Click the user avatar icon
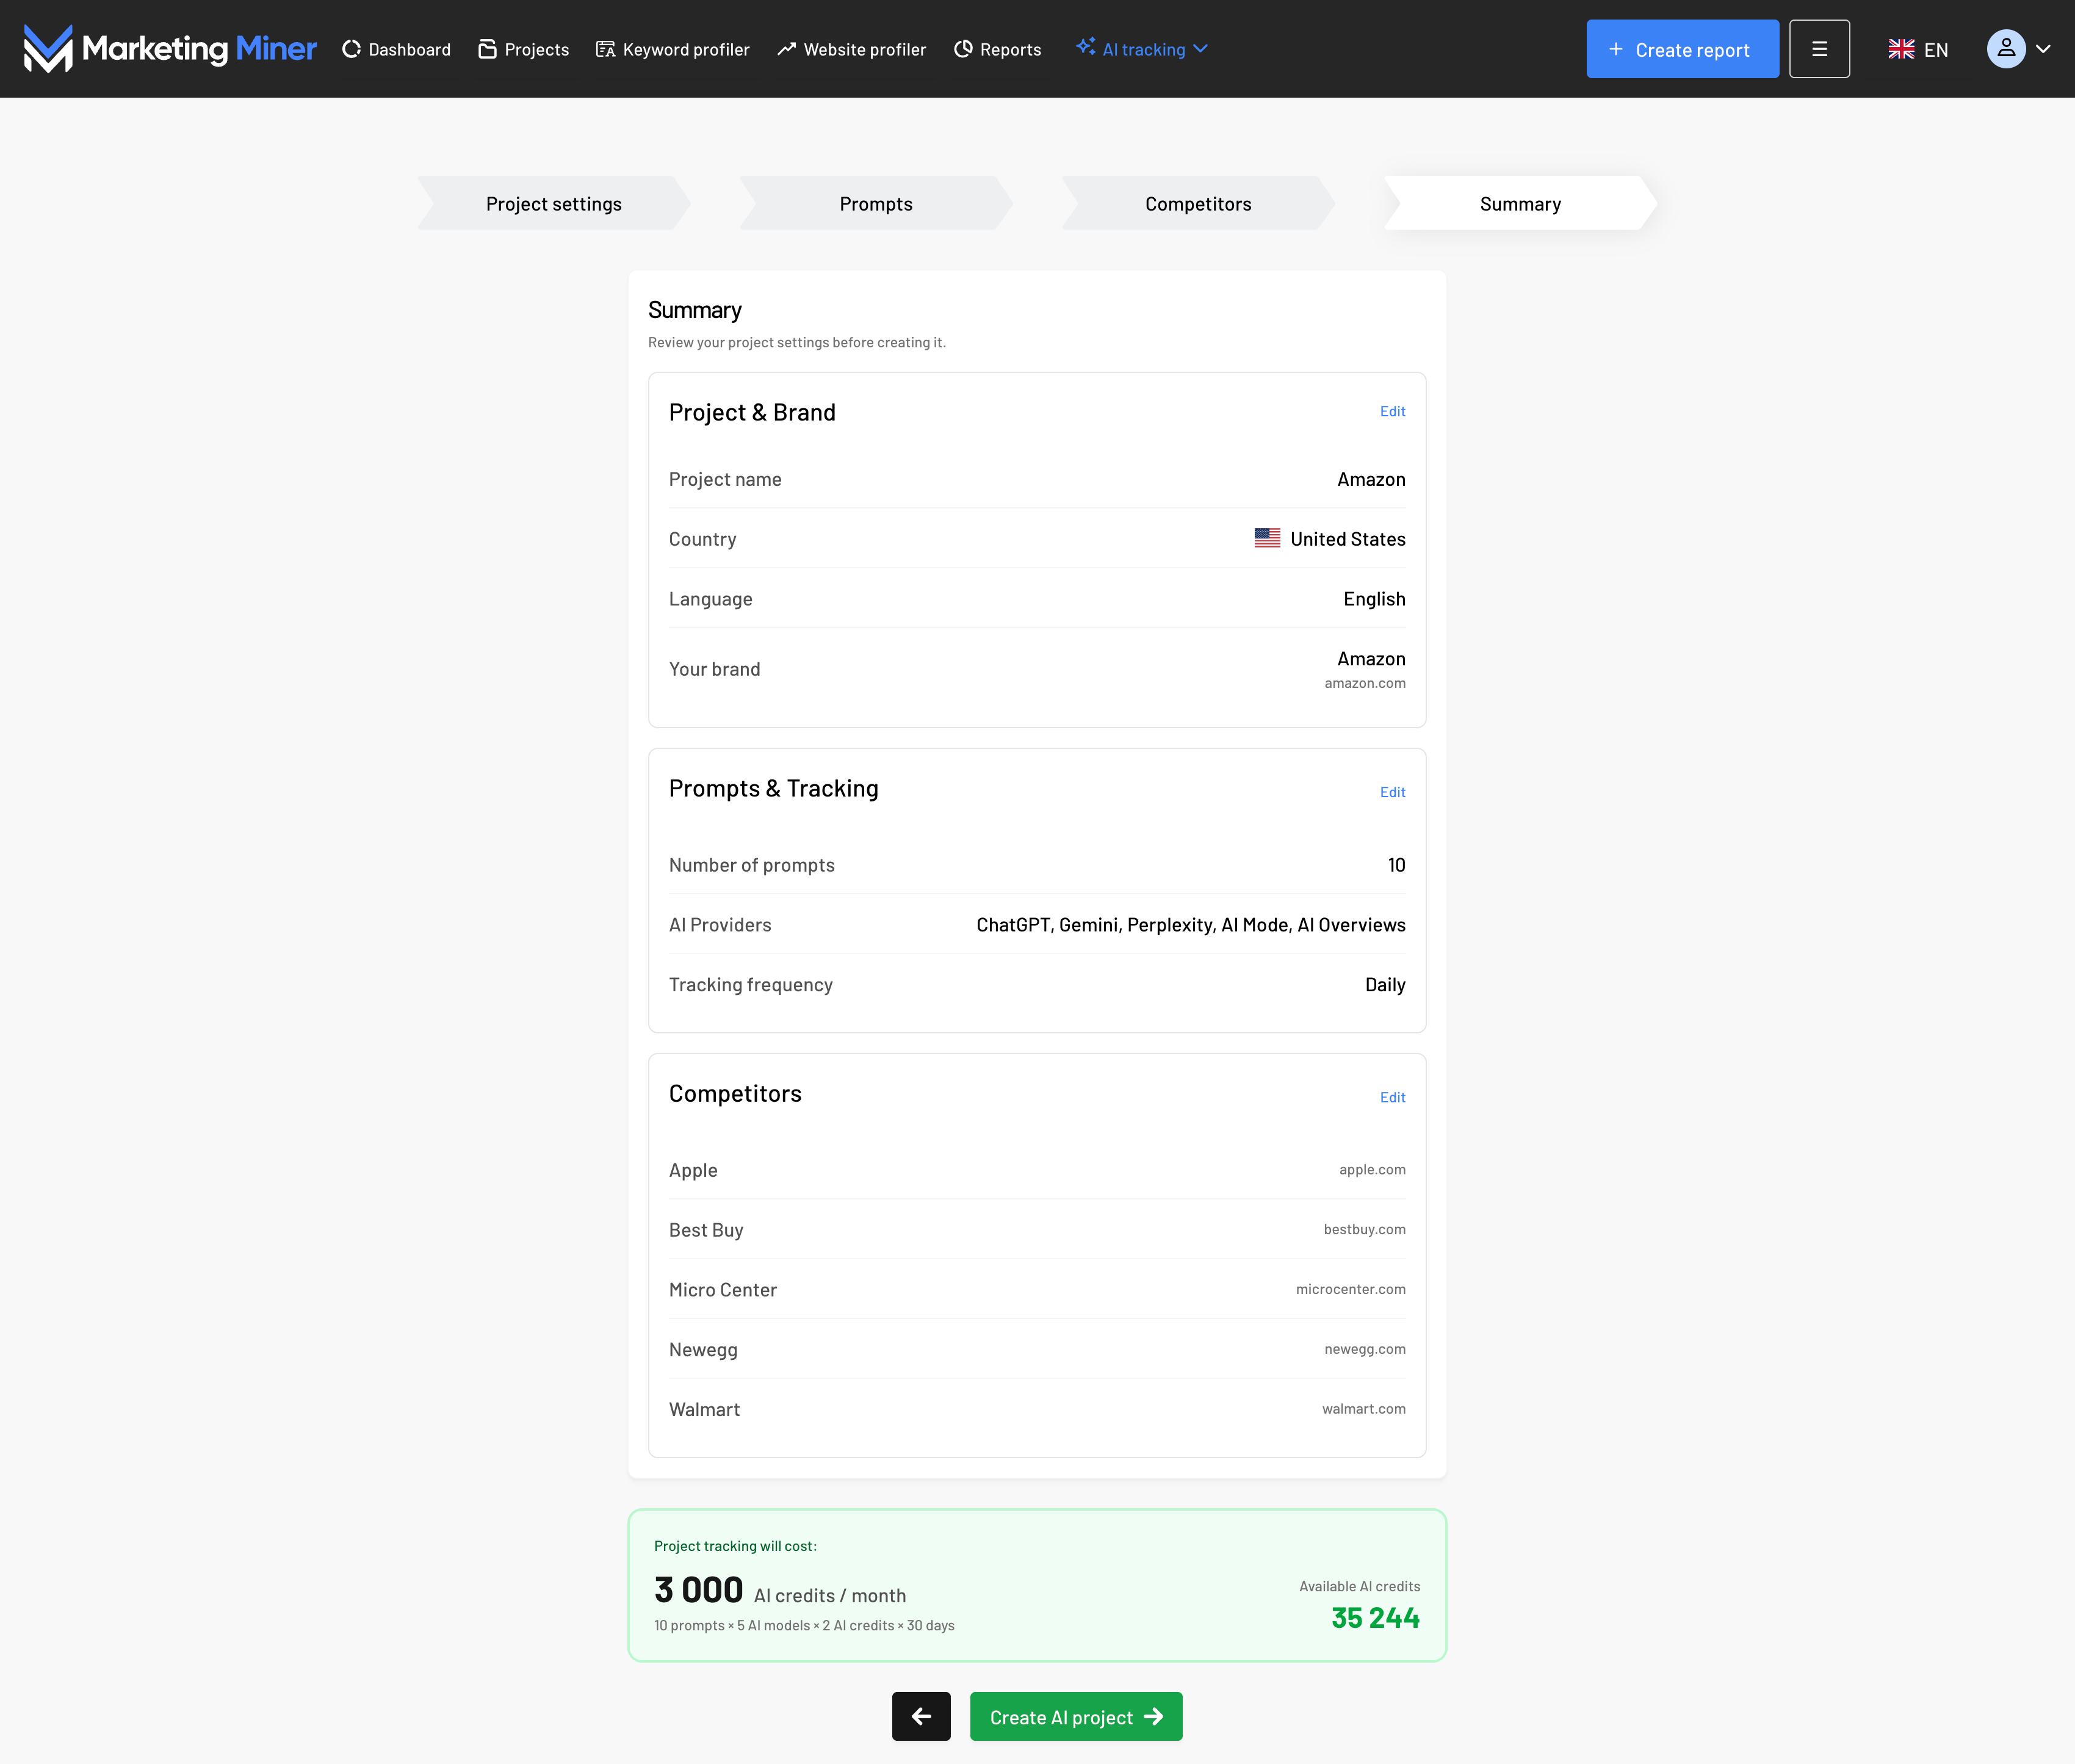The width and height of the screenshot is (2075, 1764). click(2005, 49)
